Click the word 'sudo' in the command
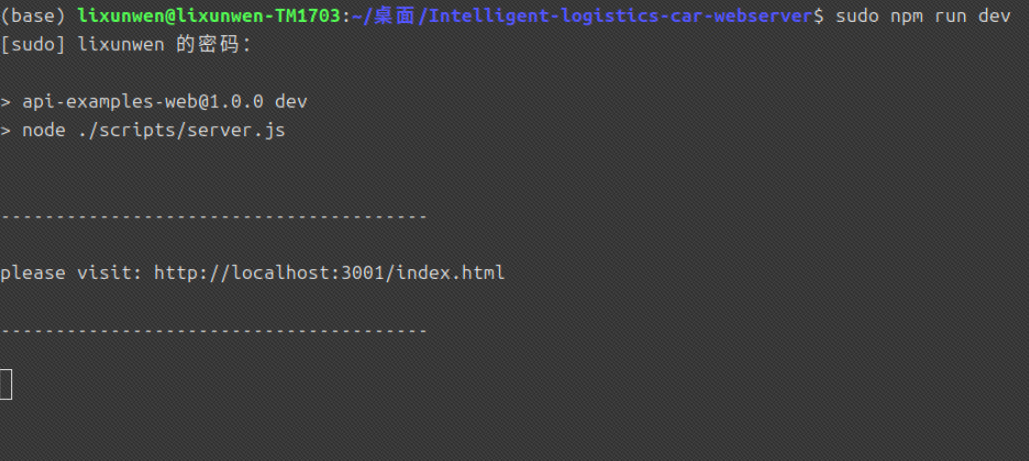1029x461 pixels. 857,16
